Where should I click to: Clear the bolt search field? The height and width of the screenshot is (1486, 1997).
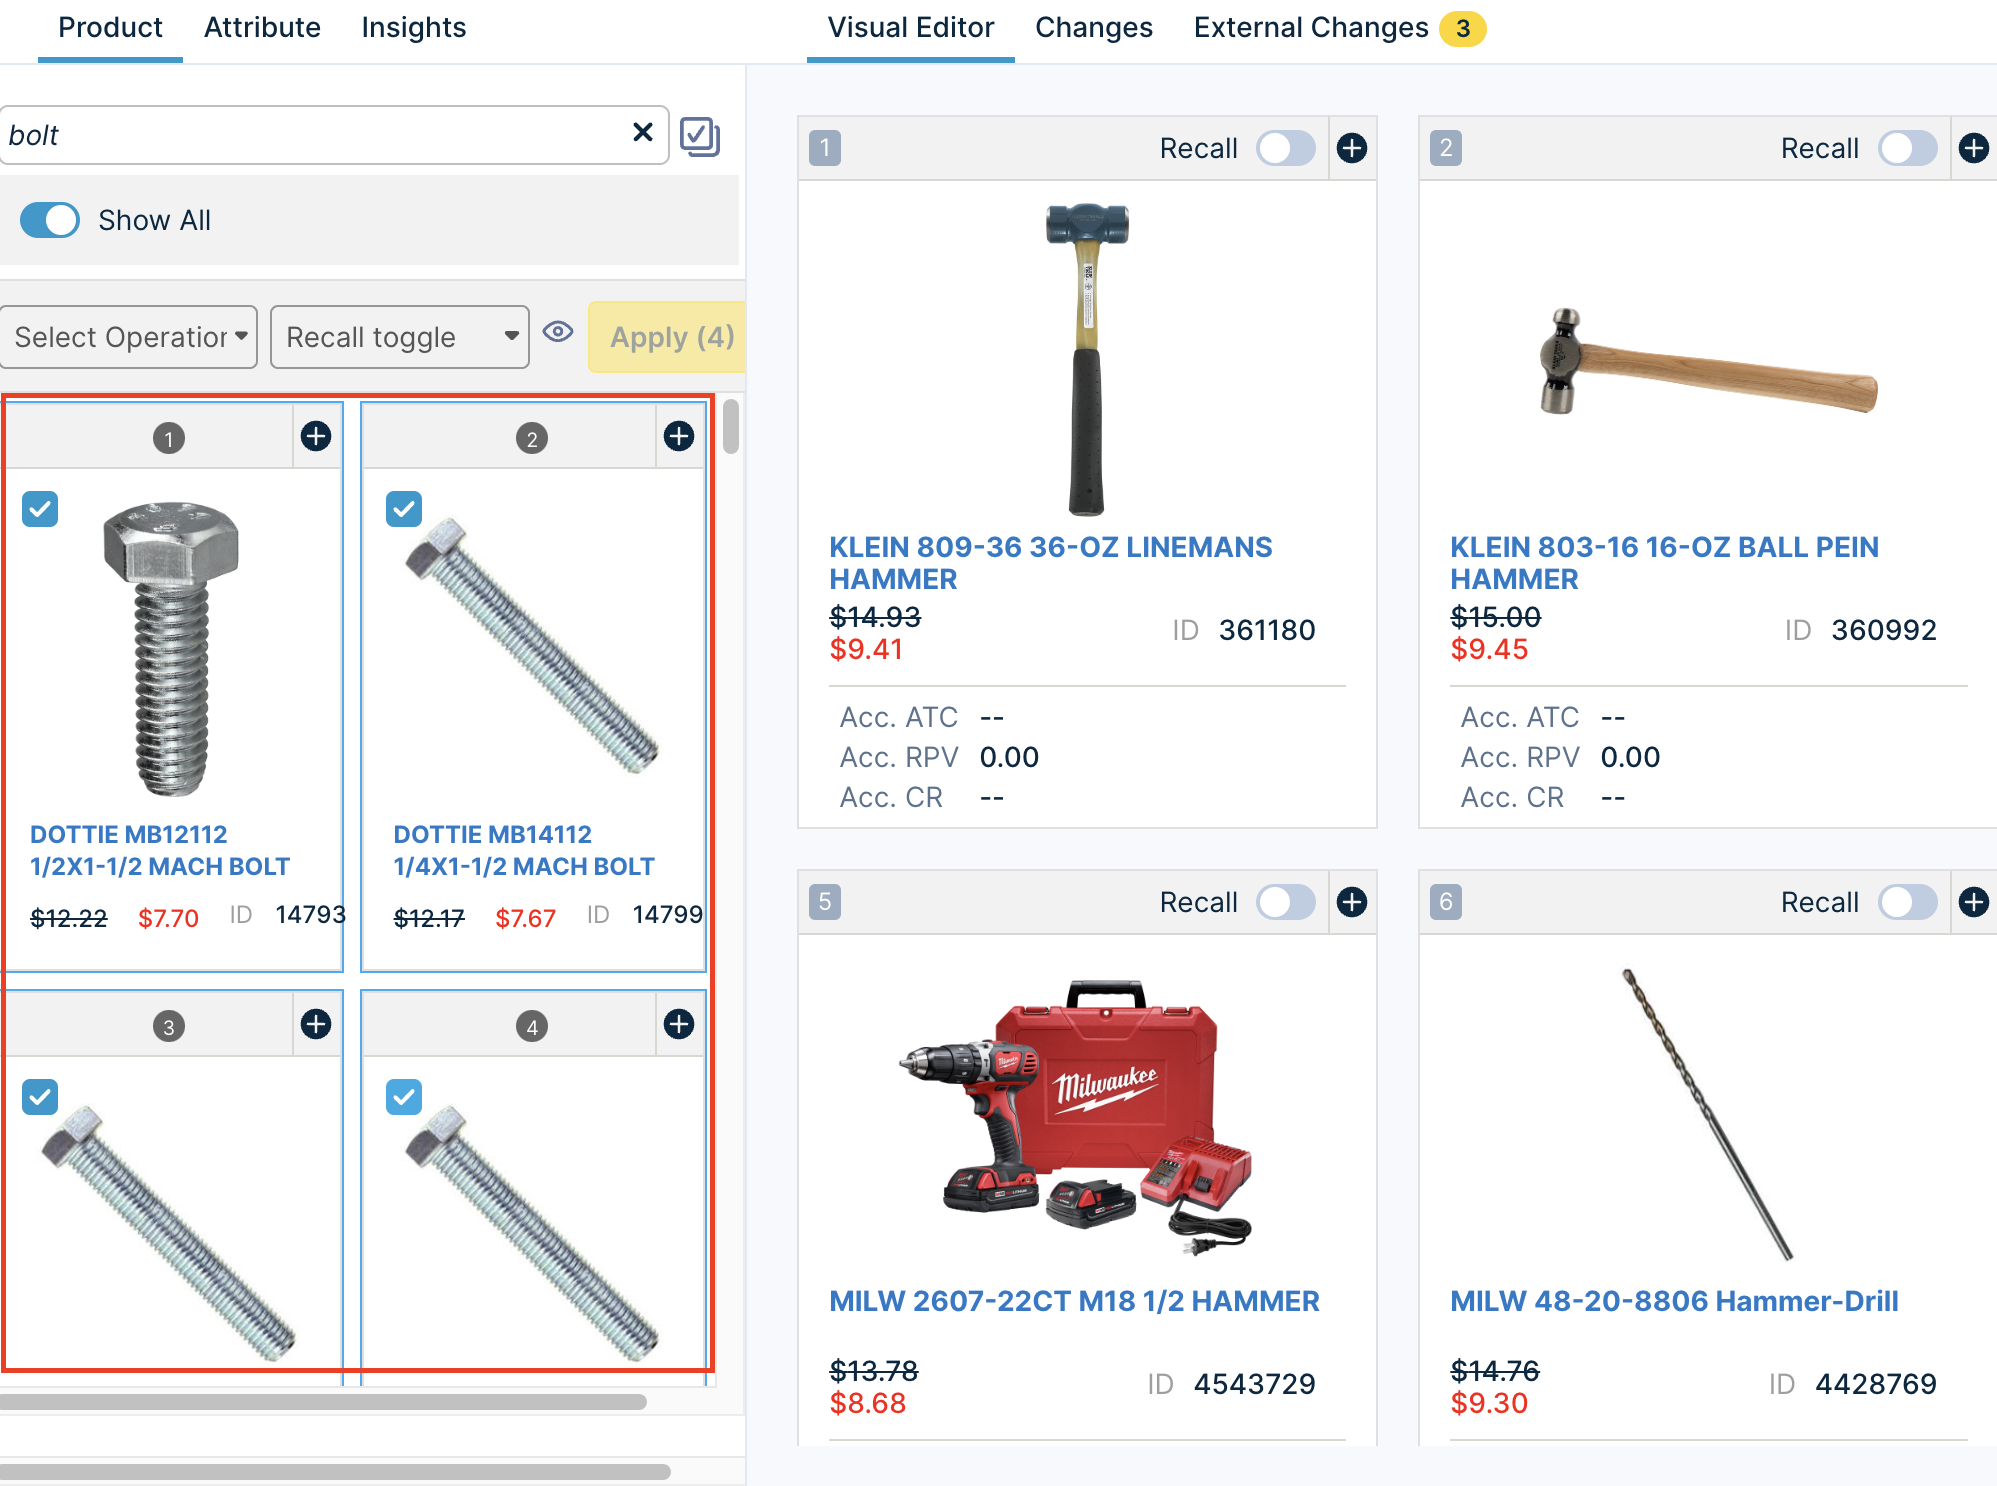click(x=643, y=133)
